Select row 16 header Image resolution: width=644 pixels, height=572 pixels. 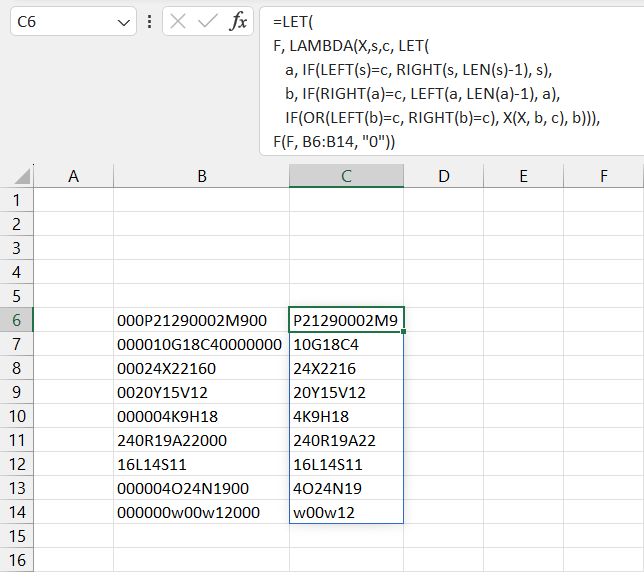click(x=16, y=560)
